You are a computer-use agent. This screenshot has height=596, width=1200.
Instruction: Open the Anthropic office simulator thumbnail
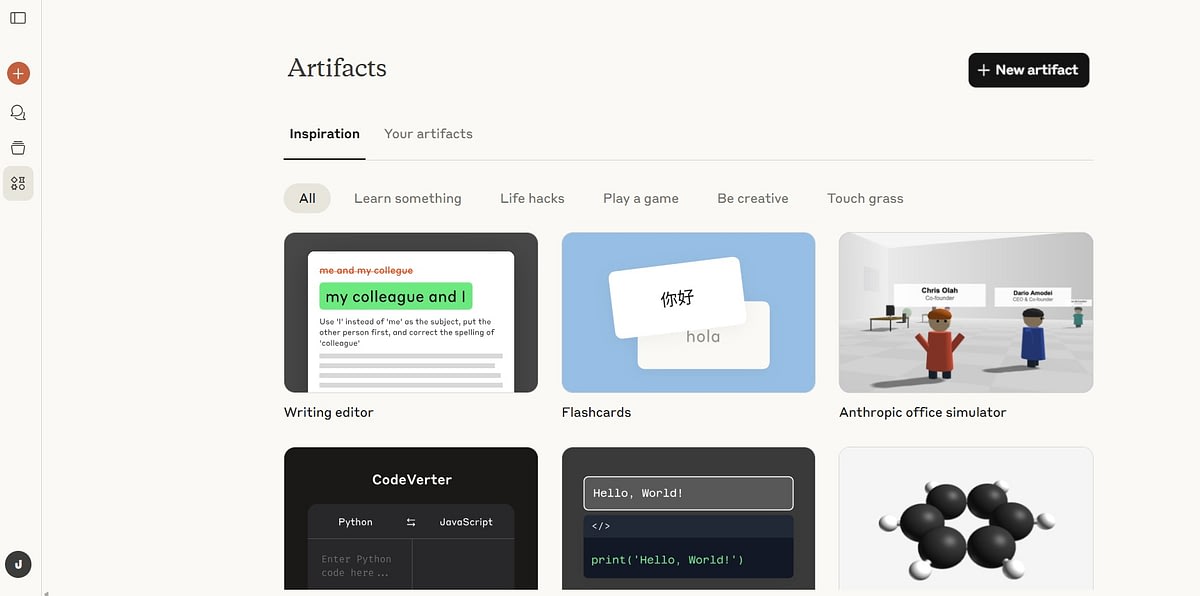coord(965,312)
